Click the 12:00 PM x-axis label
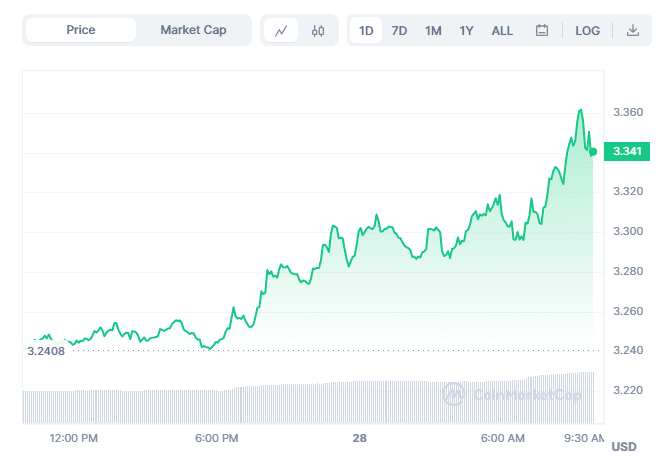This screenshot has width=664, height=467. click(74, 438)
